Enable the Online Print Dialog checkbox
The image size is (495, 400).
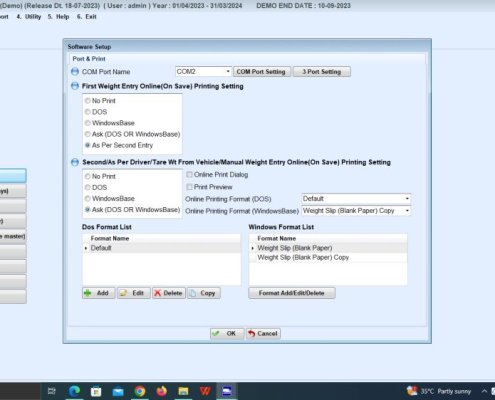pyautogui.click(x=189, y=175)
